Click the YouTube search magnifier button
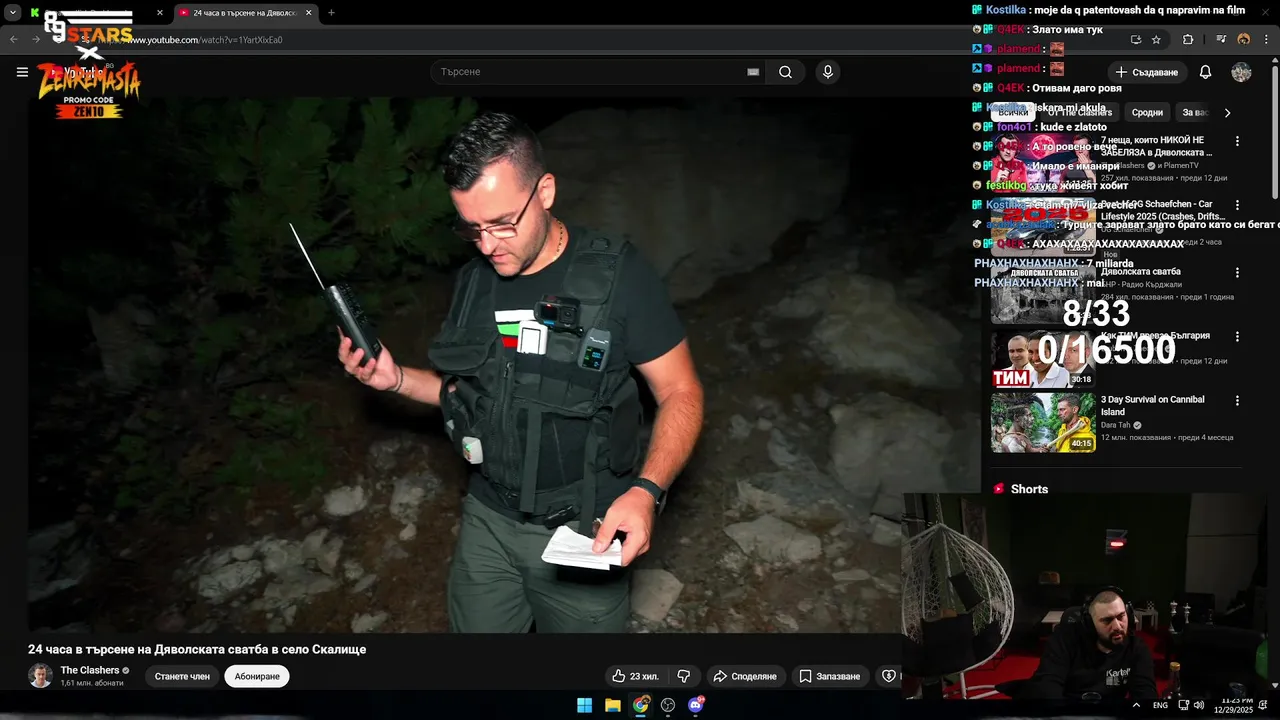 click(x=786, y=72)
